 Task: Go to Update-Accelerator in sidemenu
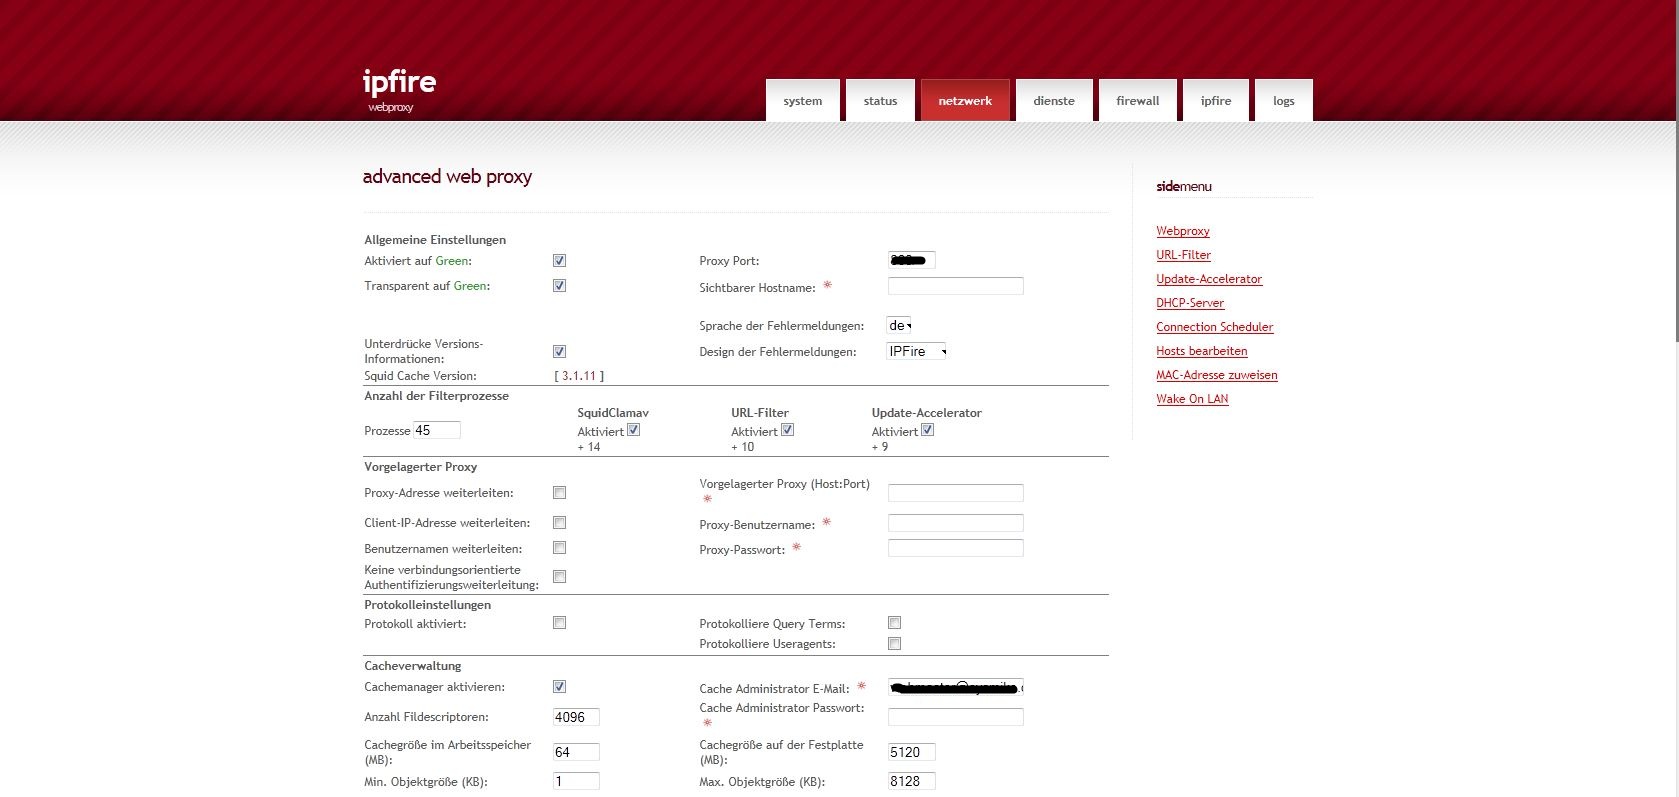point(1208,279)
